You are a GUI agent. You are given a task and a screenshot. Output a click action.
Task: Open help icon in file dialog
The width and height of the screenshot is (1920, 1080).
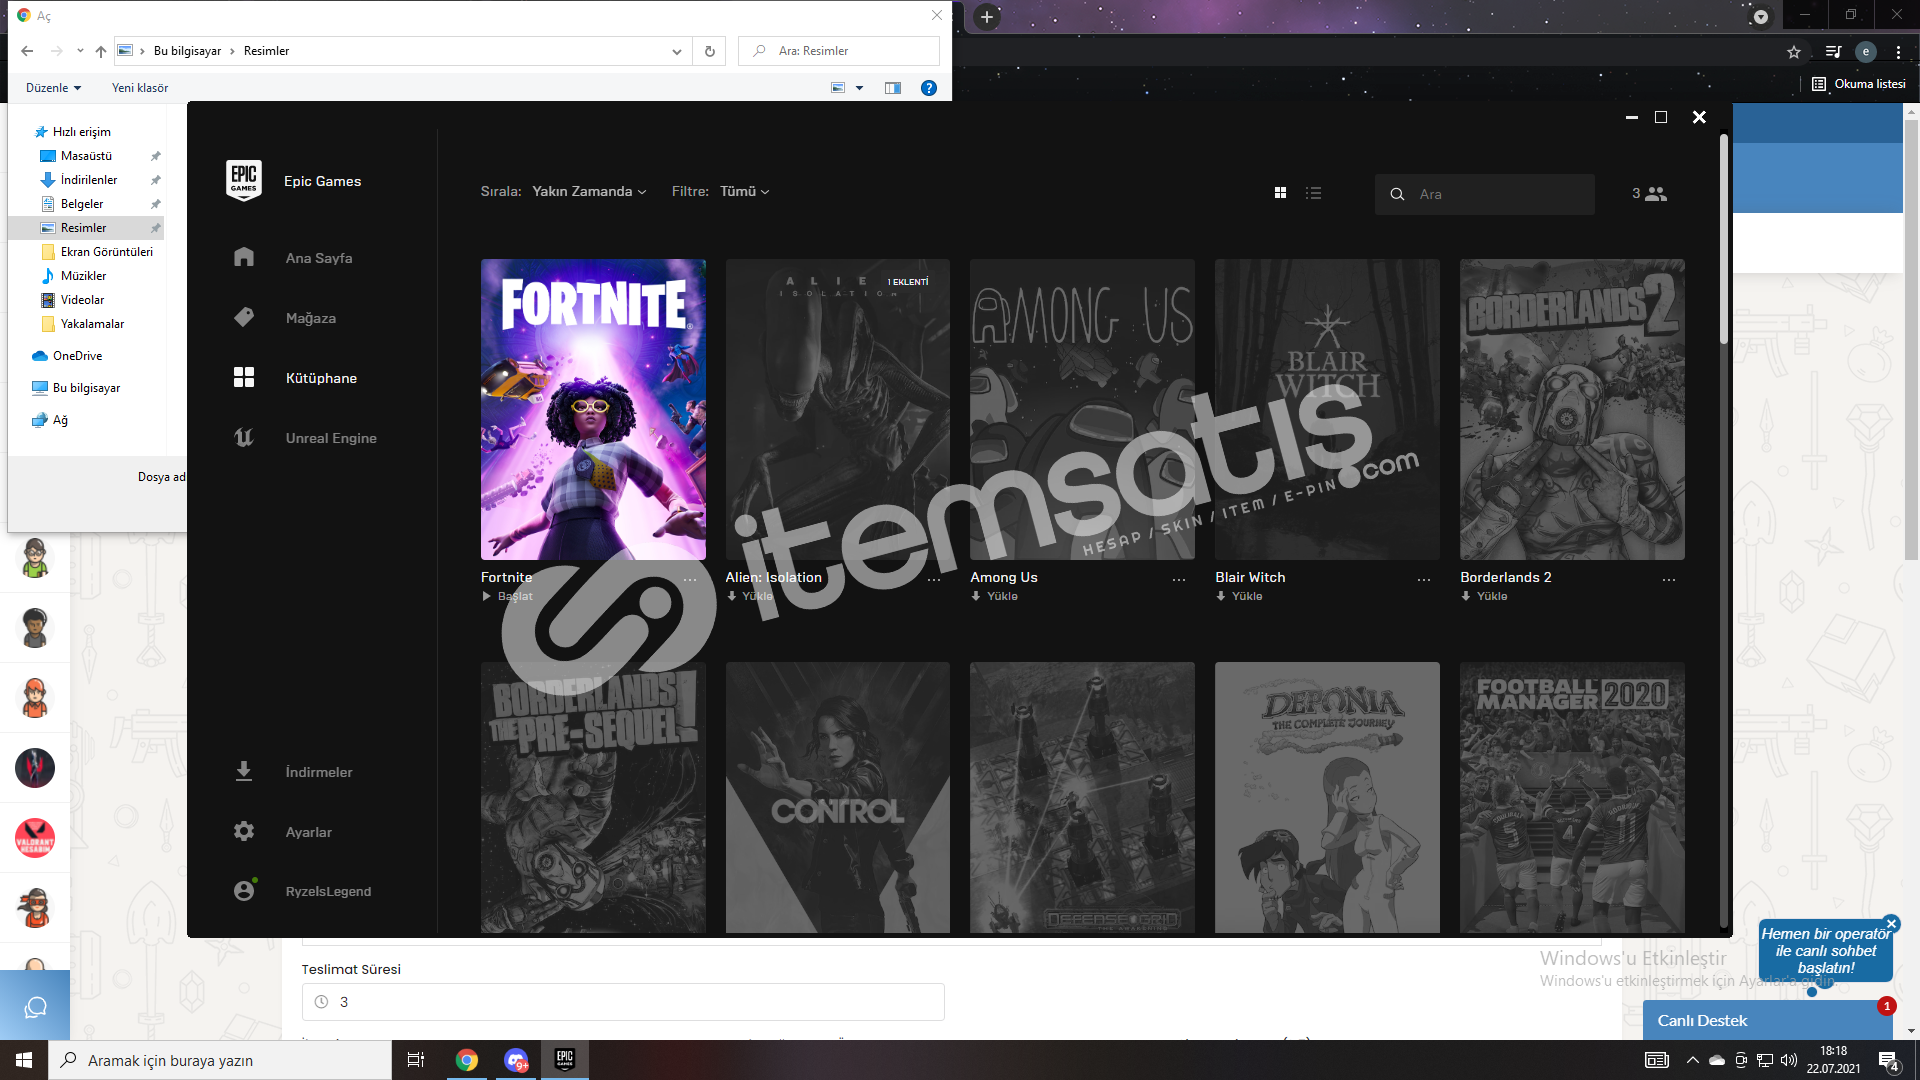click(929, 88)
